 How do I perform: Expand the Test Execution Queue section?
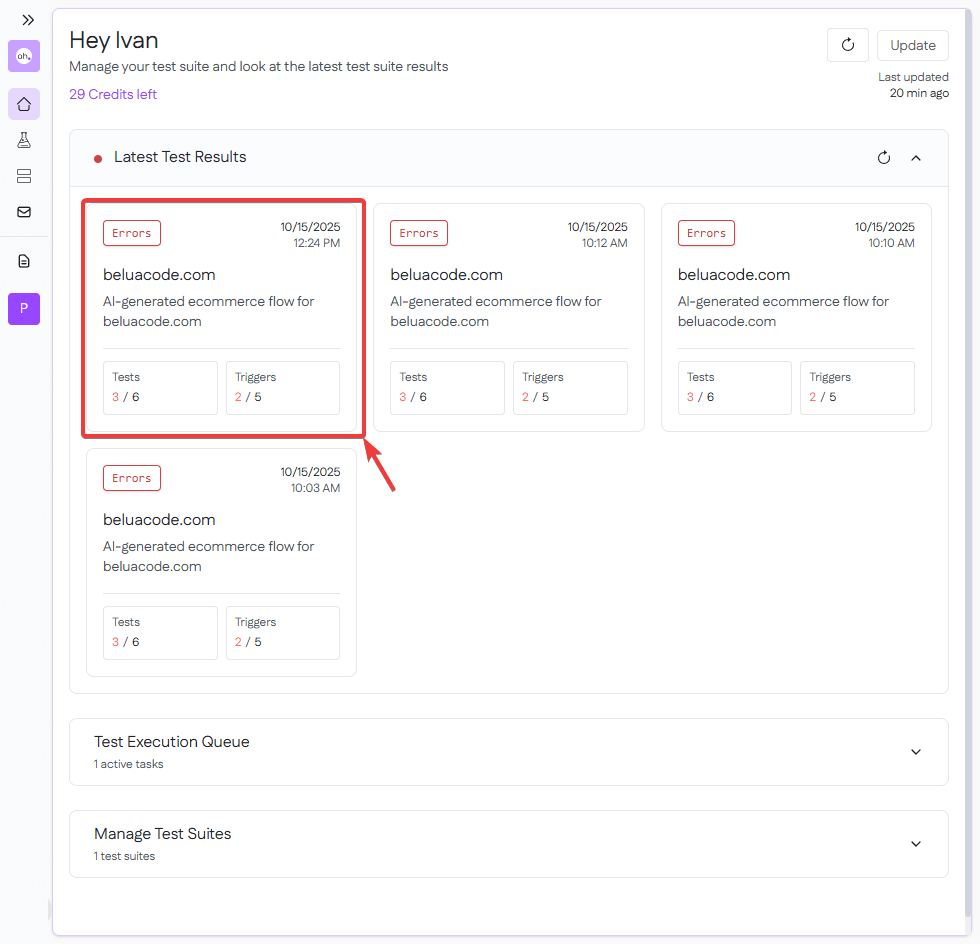[x=916, y=752]
